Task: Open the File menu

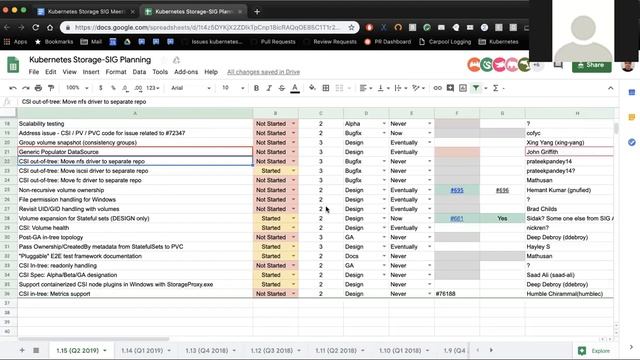Action: pos(34,72)
